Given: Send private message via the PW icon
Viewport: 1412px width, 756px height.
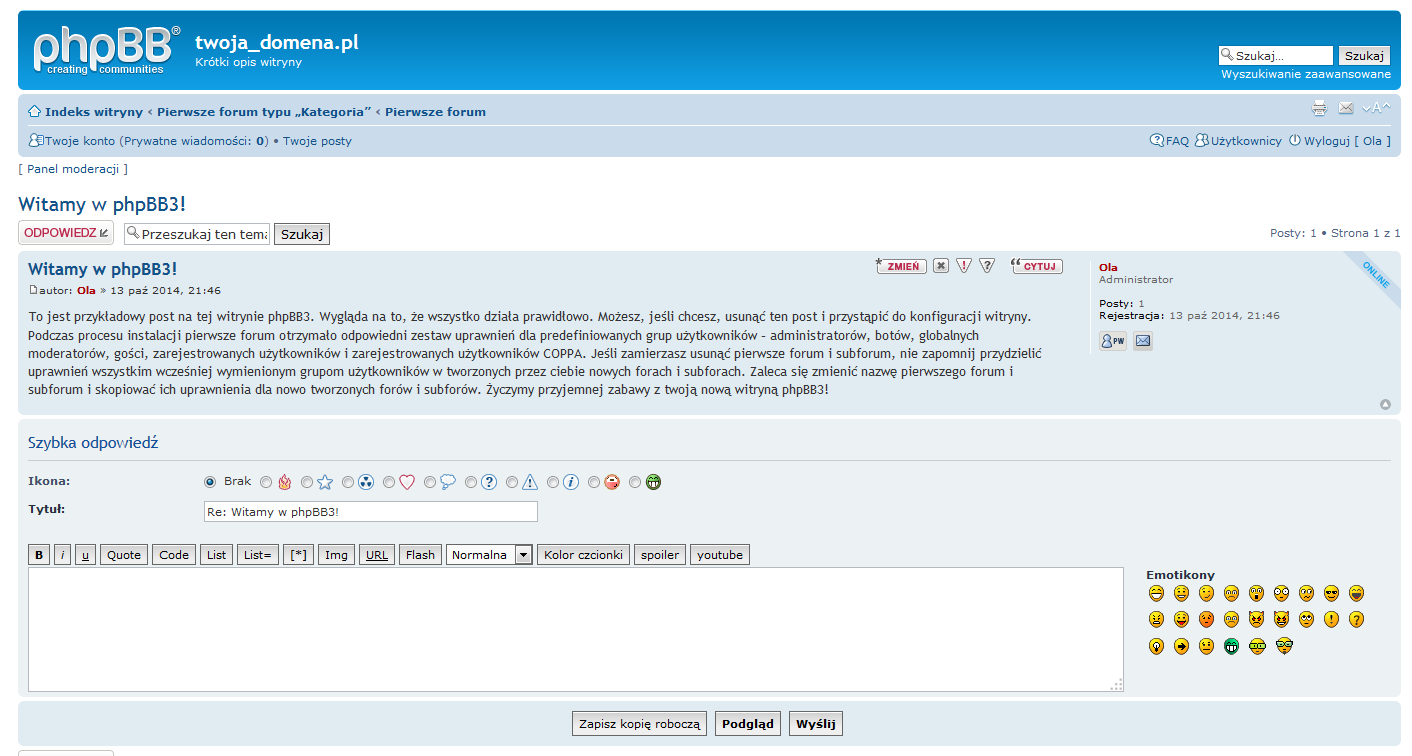Looking at the screenshot, I should point(1112,341).
